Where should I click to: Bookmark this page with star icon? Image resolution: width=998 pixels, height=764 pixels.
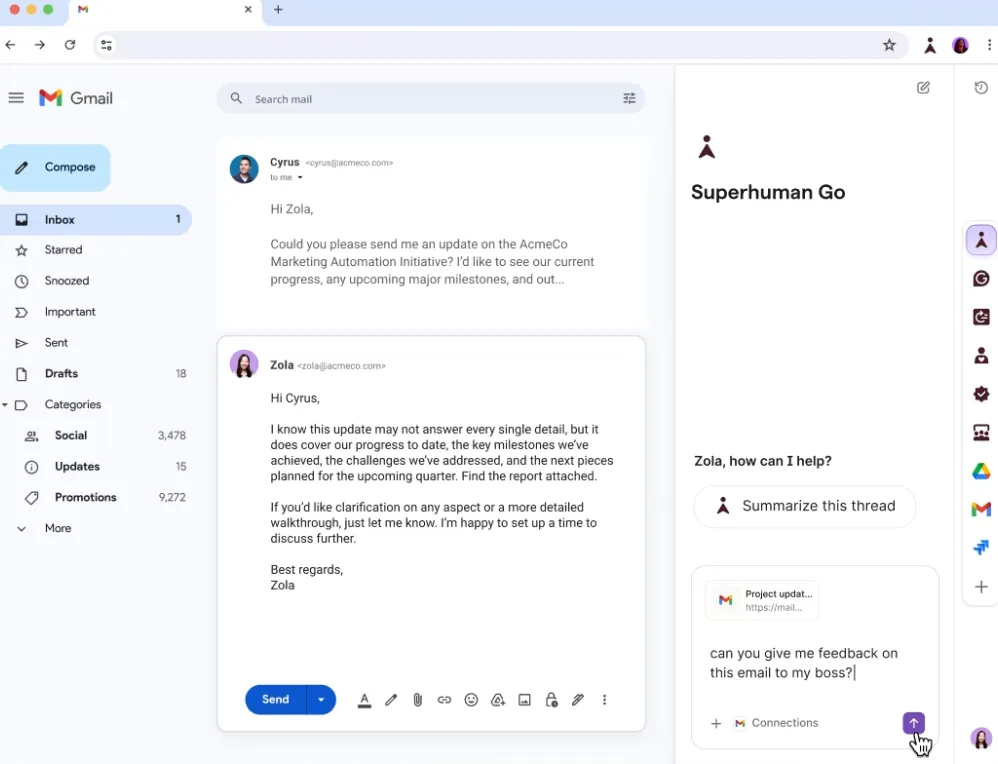pos(889,45)
